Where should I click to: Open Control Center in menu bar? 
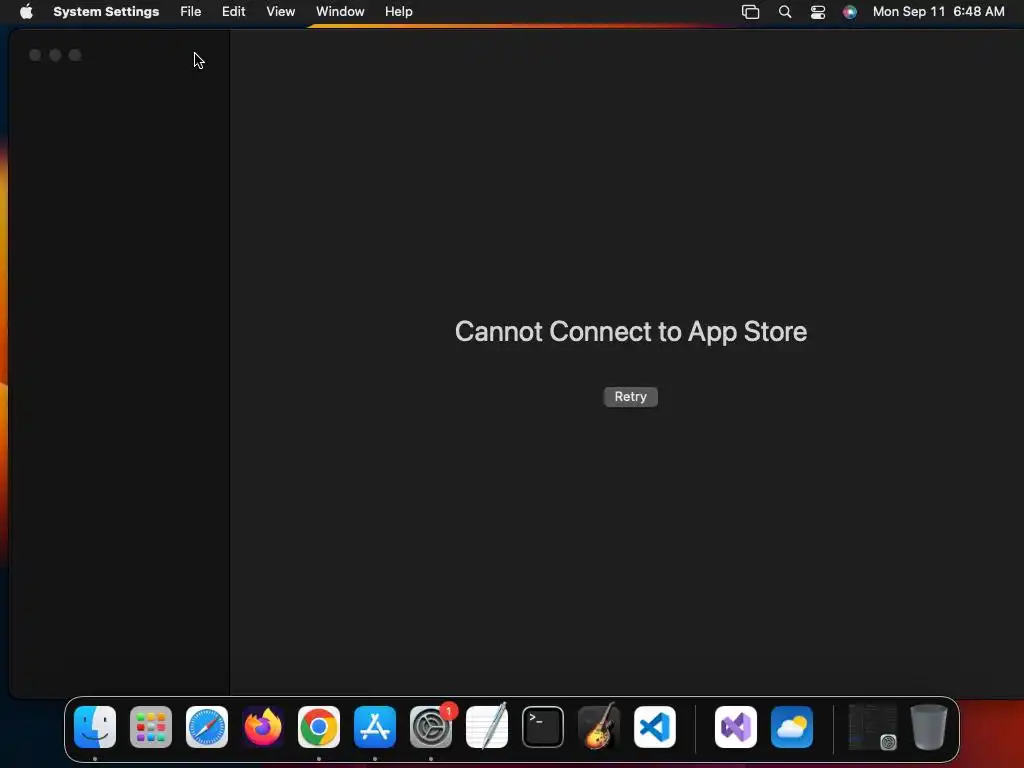[x=818, y=12]
